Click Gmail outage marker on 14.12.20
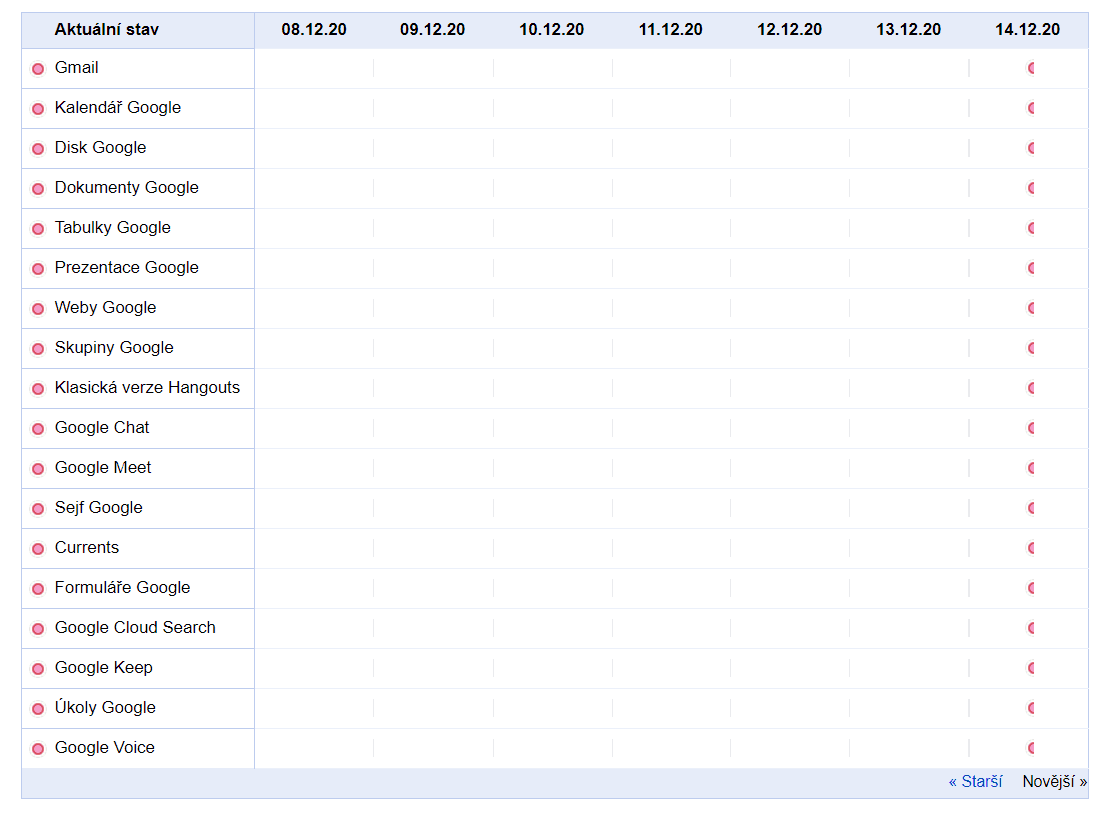Viewport: 1110px width, 816px height. pyautogui.click(x=1031, y=68)
